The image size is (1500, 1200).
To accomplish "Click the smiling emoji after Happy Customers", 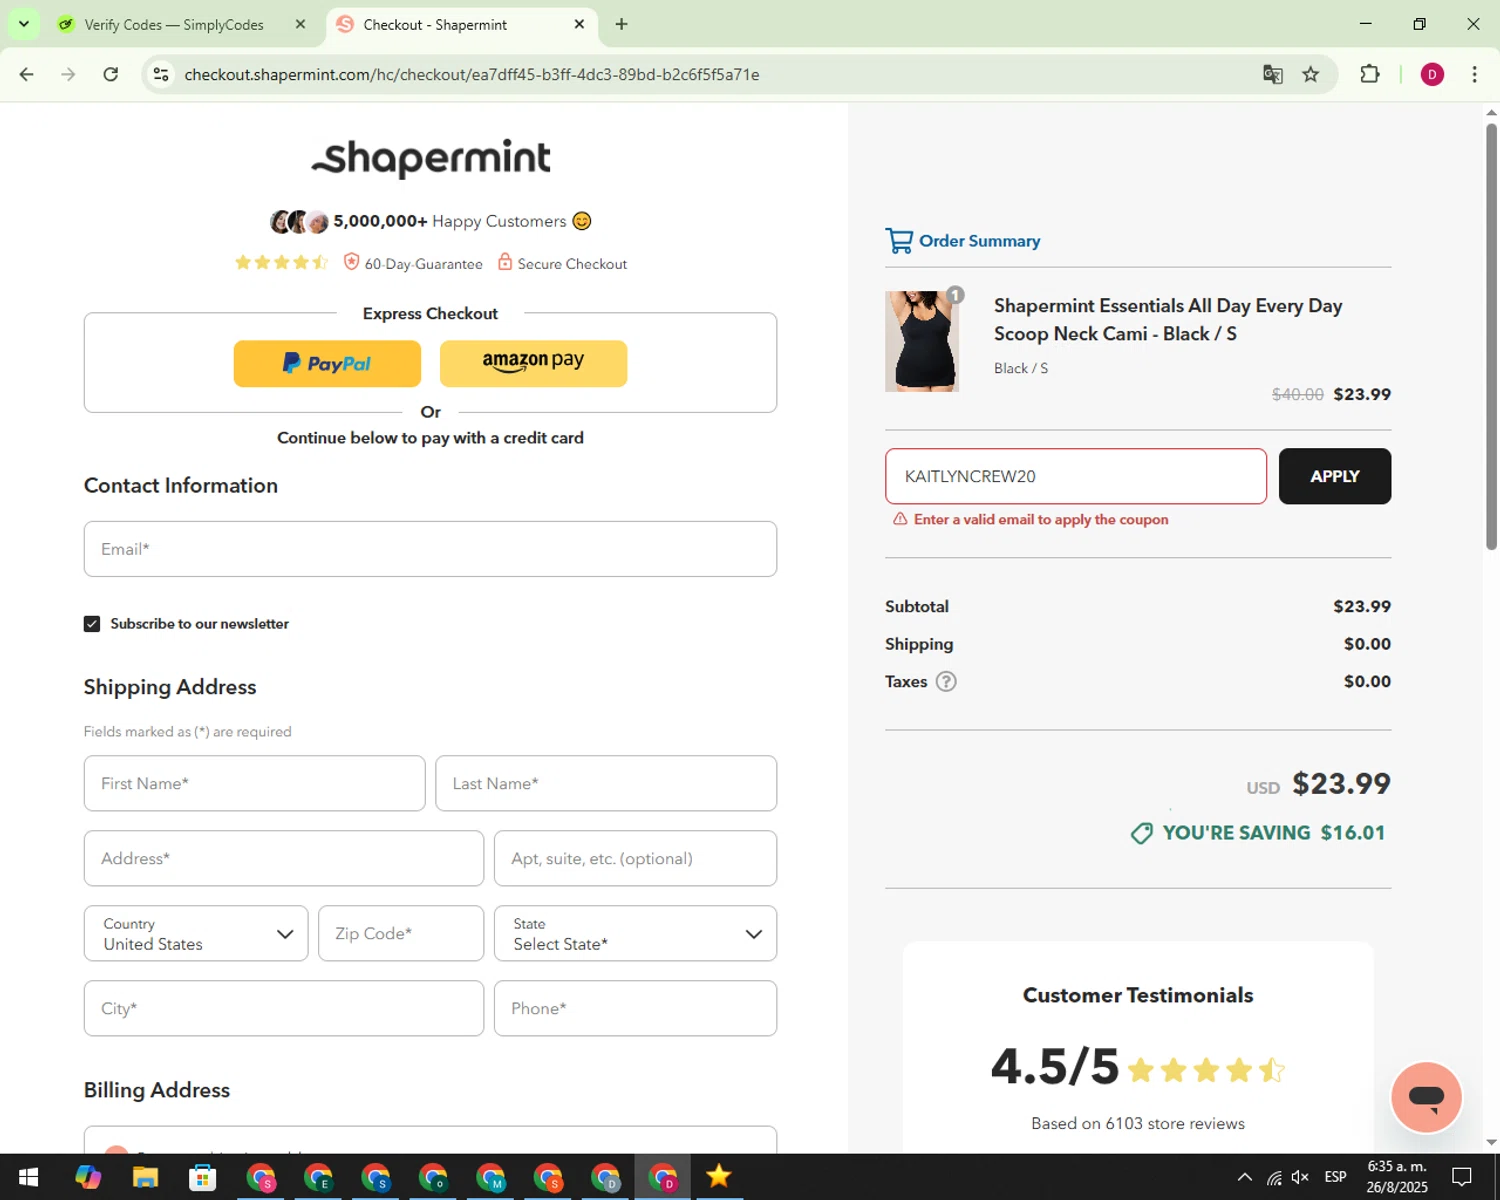I will coord(582,221).
